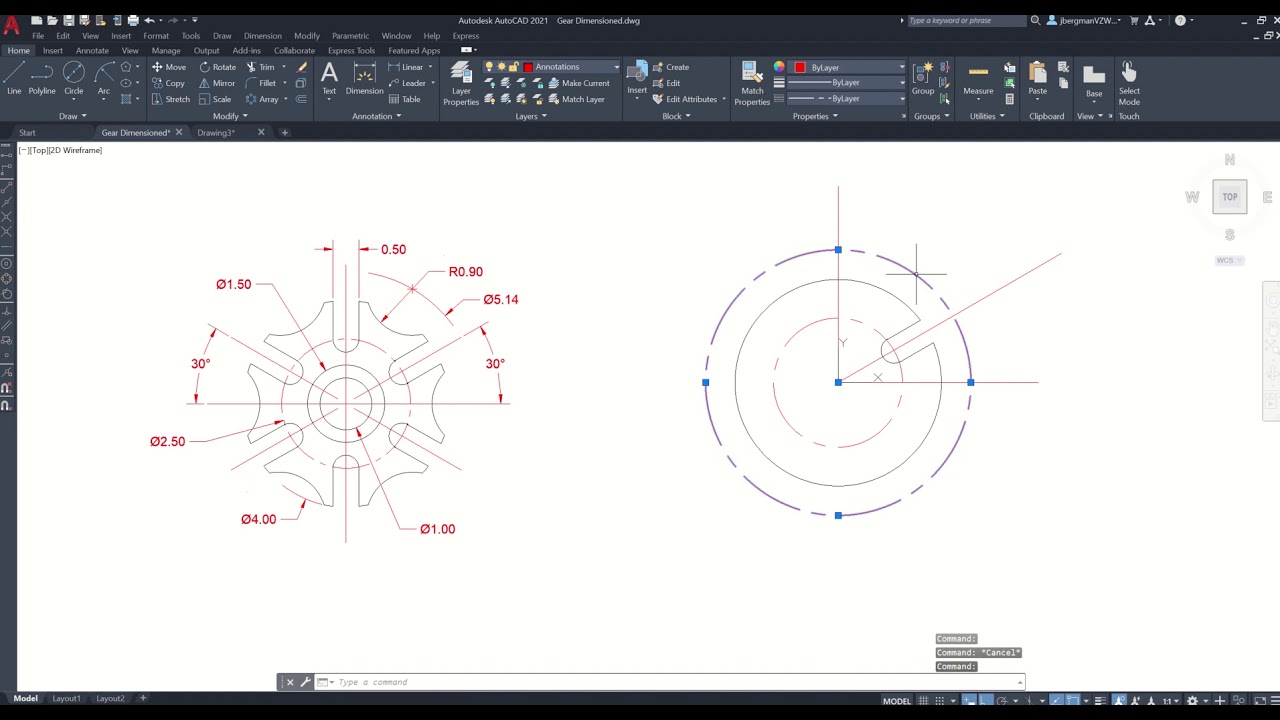The height and width of the screenshot is (720, 1280).
Task: Toggle drawing grid display in status bar
Action: click(923, 701)
